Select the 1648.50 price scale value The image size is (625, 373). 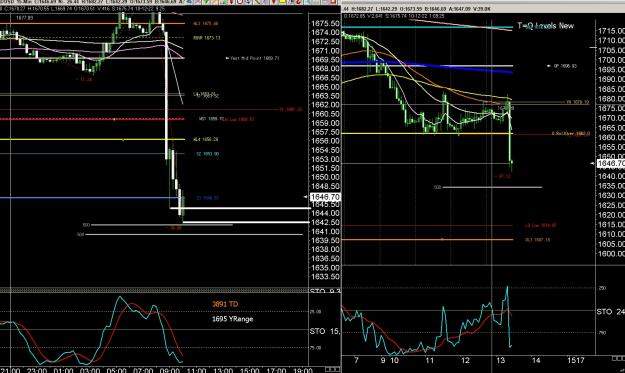pos(325,186)
